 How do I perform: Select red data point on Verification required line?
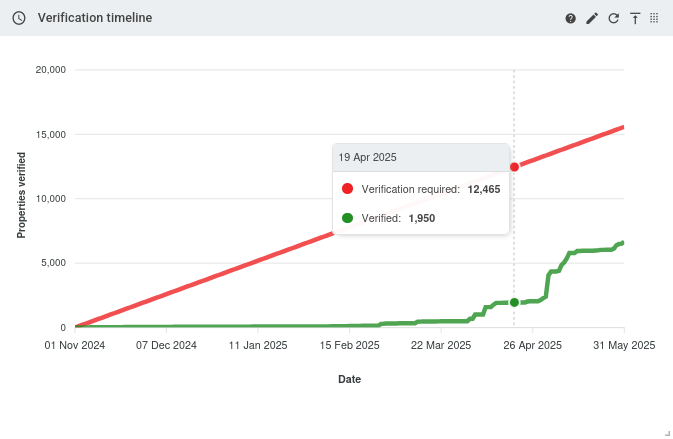pyautogui.click(x=514, y=167)
